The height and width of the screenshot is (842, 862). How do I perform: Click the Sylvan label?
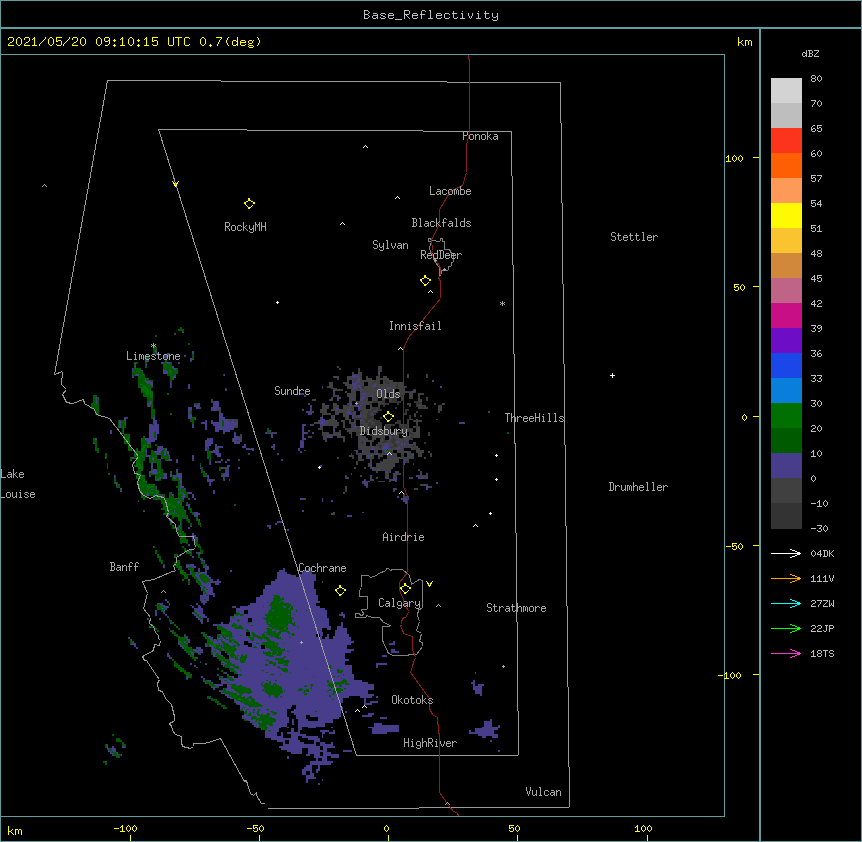pyautogui.click(x=390, y=245)
